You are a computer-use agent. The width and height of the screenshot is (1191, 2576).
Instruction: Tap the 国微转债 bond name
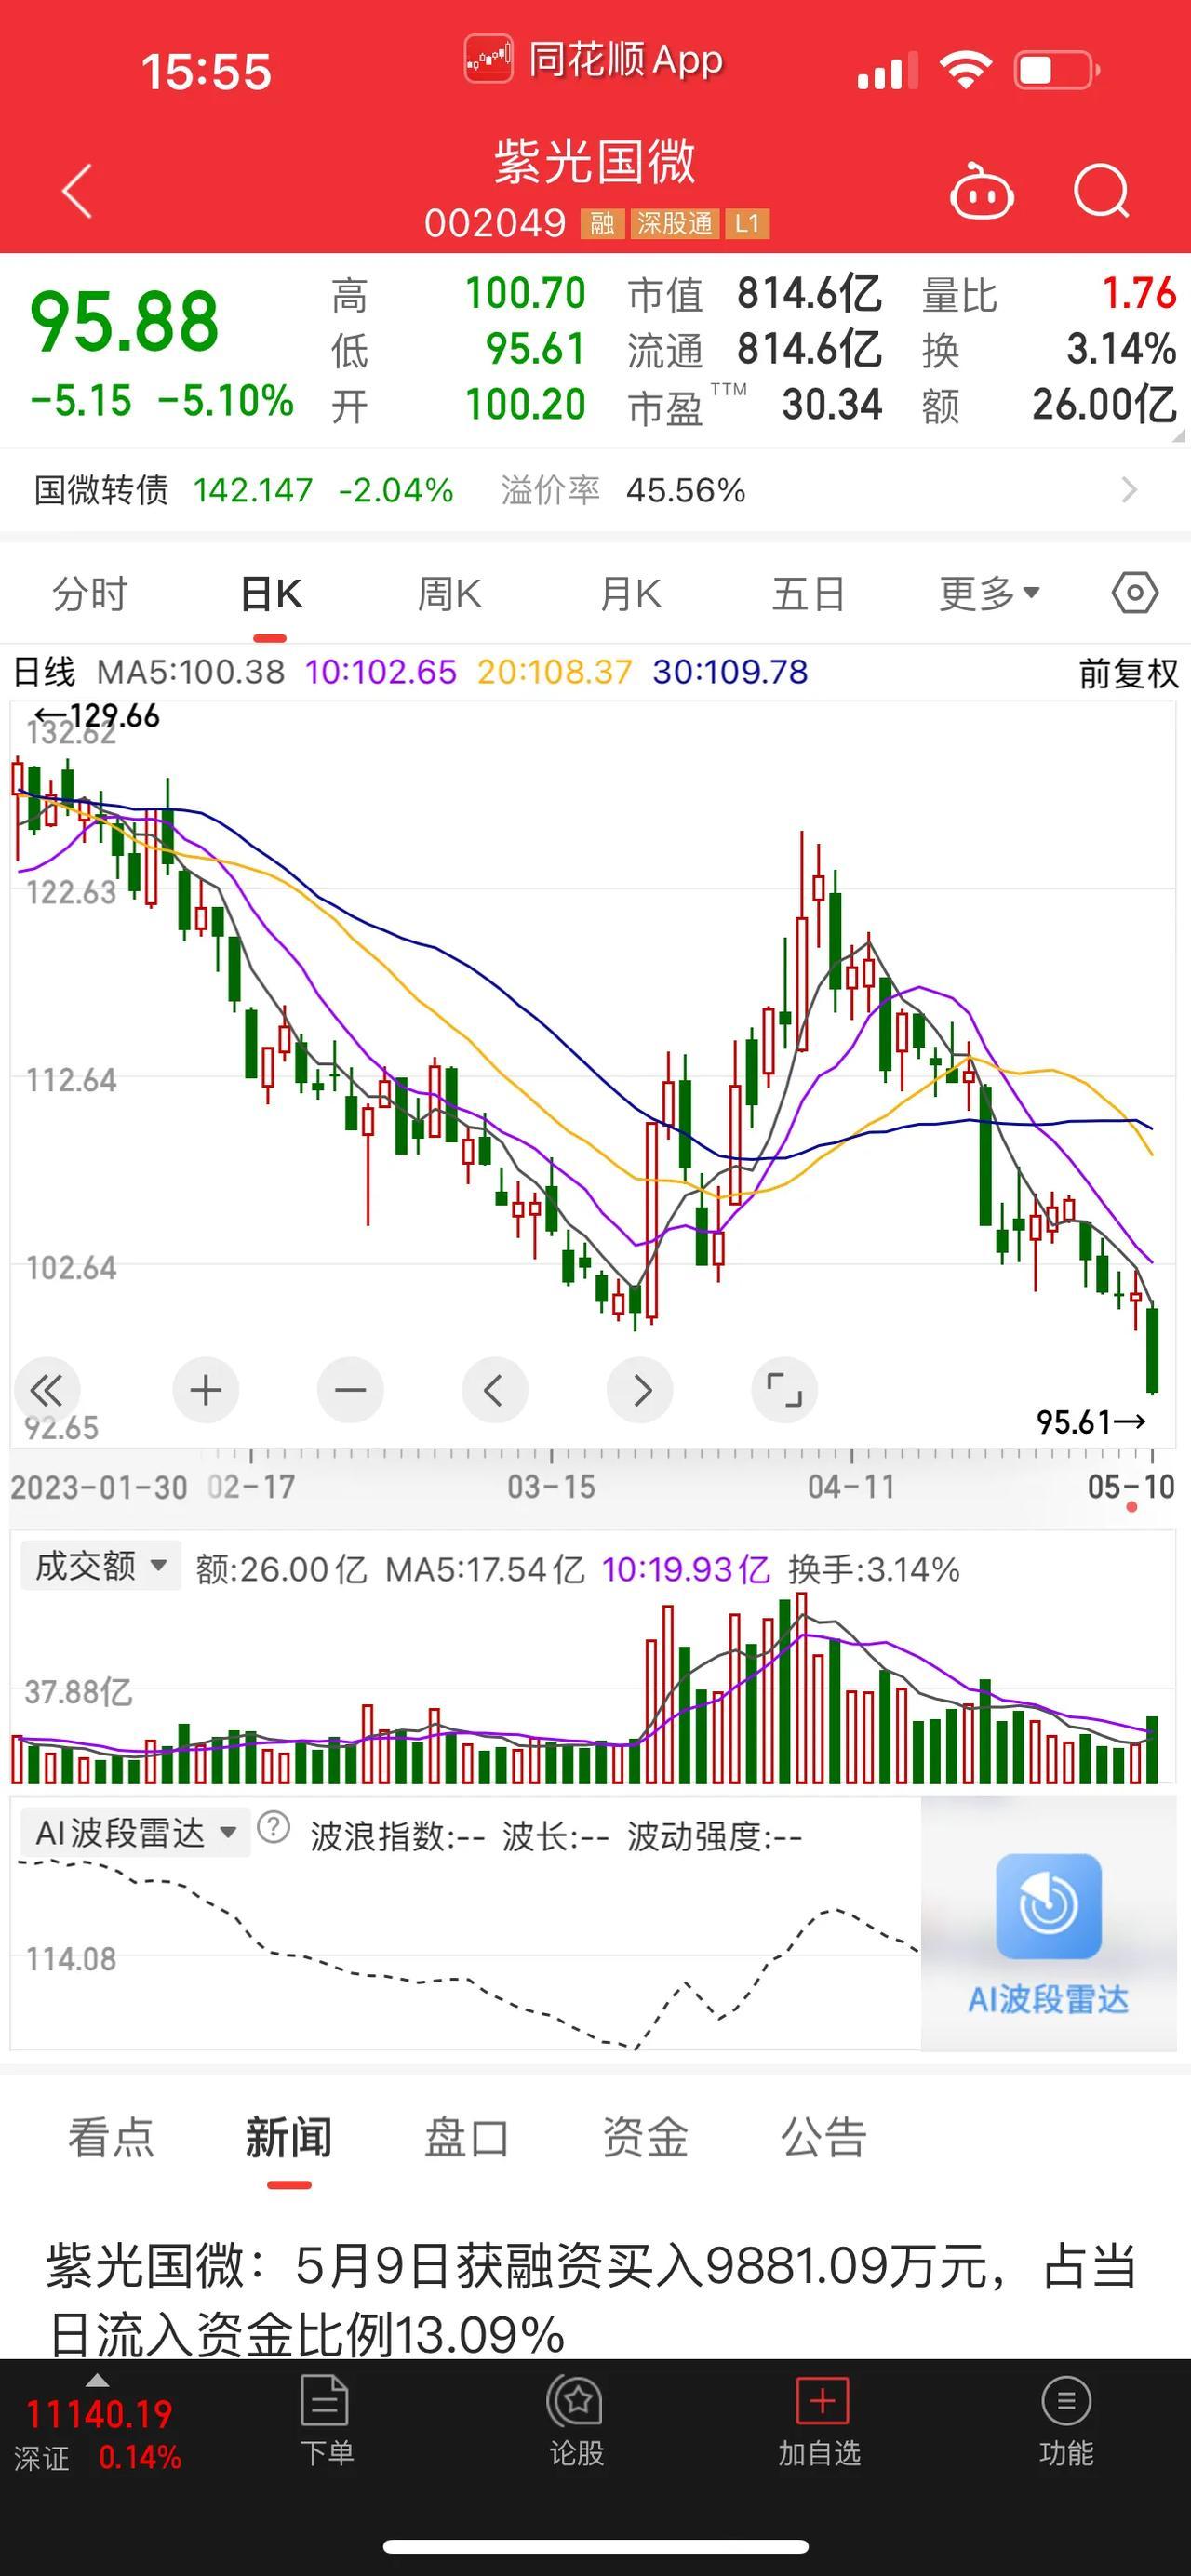click(x=101, y=490)
